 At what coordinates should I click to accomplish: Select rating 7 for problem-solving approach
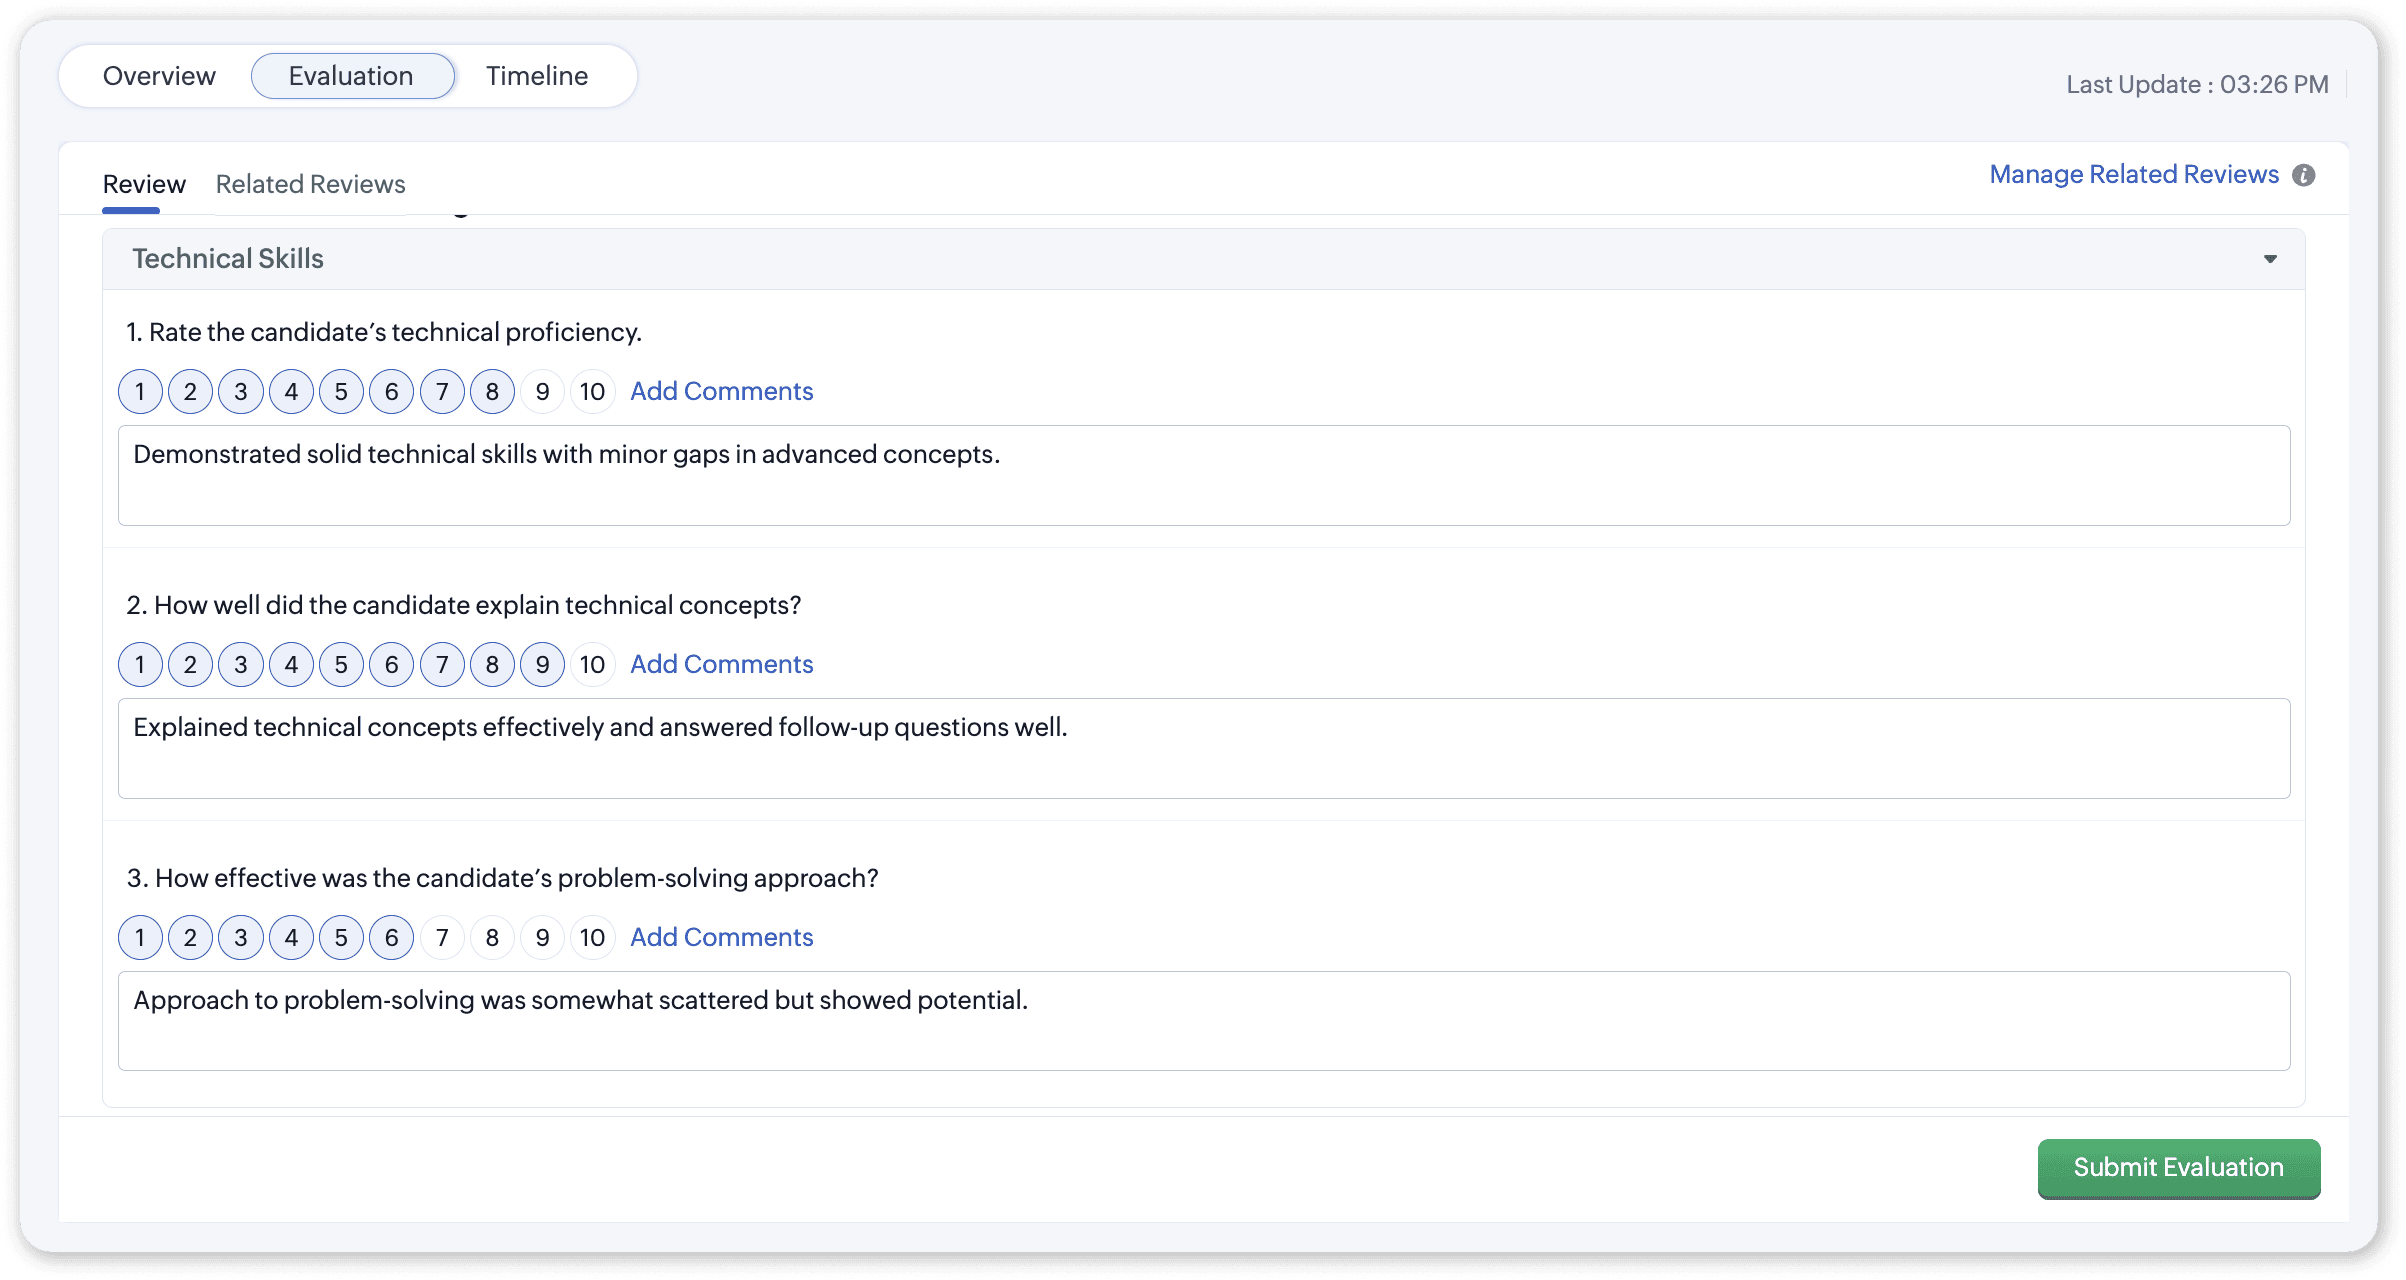[x=442, y=938]
